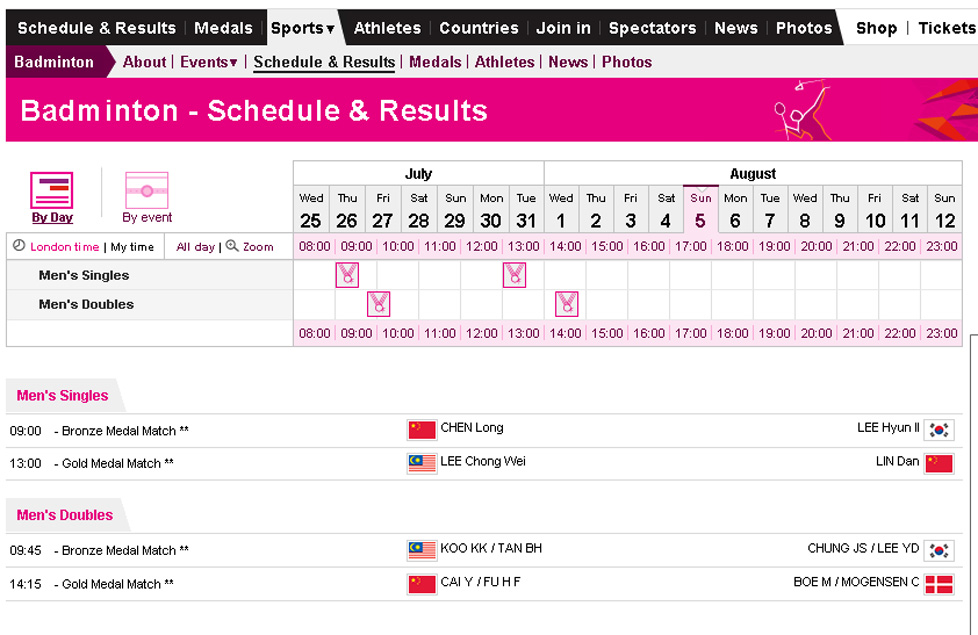Expand the Sports dropdown menu
This screenshot has height=635, width=978.
(x=303, y=28)
